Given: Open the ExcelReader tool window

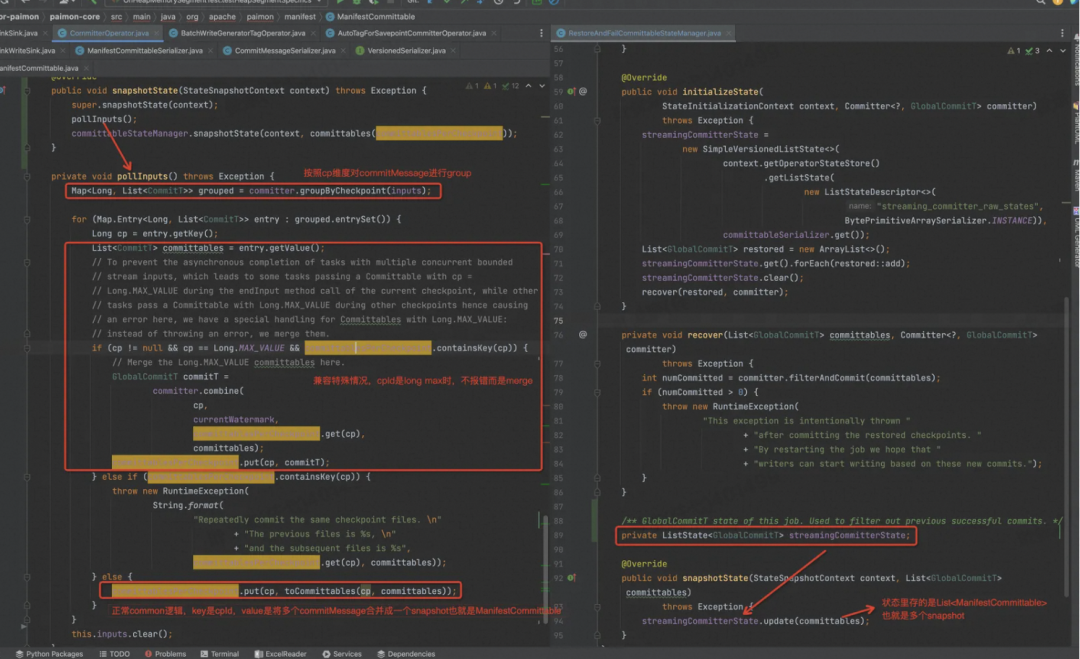Looking at the screenshot, I should coord(284,653).
